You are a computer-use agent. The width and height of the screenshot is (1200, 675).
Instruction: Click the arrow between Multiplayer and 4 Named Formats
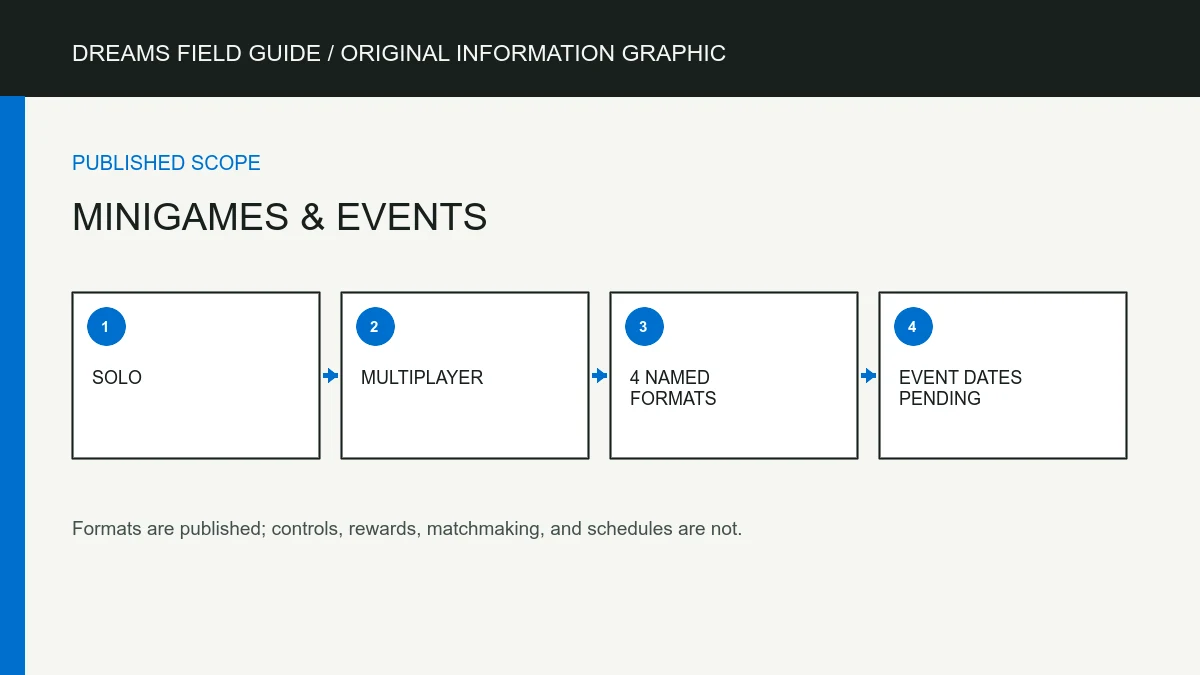pos(599,376)
